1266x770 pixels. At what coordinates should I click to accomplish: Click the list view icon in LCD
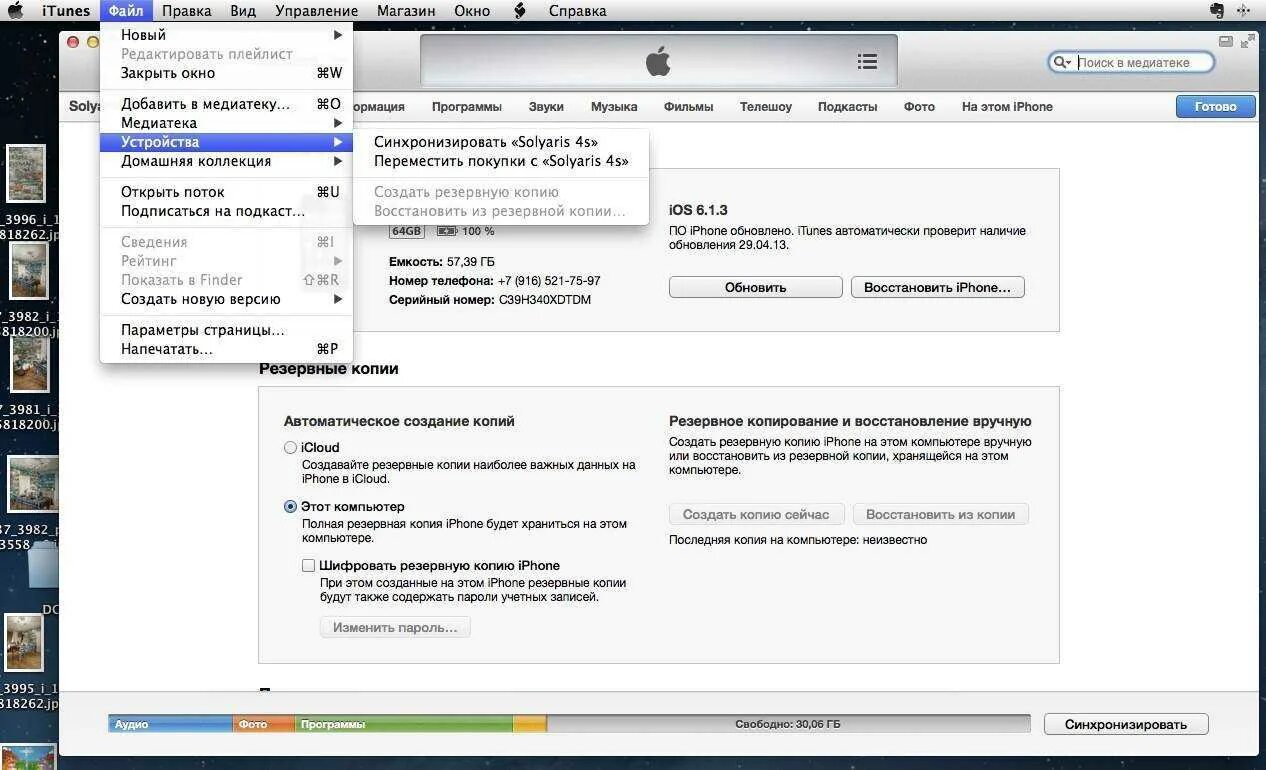[x=867, y=61]
